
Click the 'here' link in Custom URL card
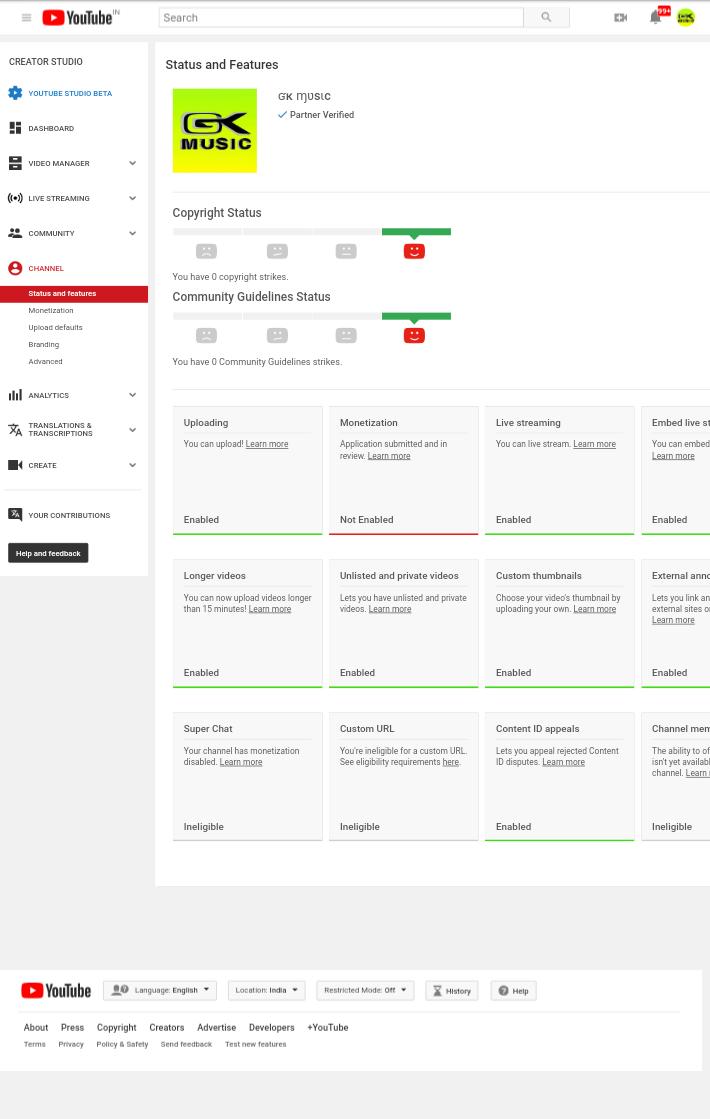[x=450, y=762]
